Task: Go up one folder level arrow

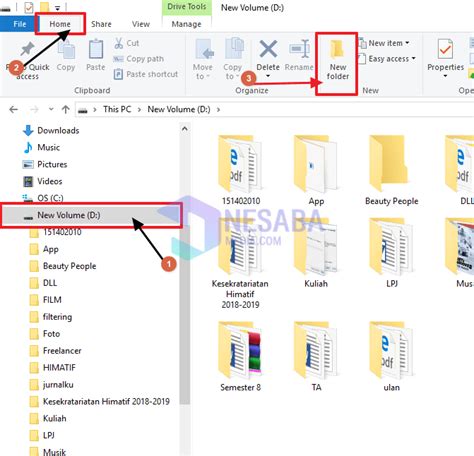Action: click(x=66, y=109)
